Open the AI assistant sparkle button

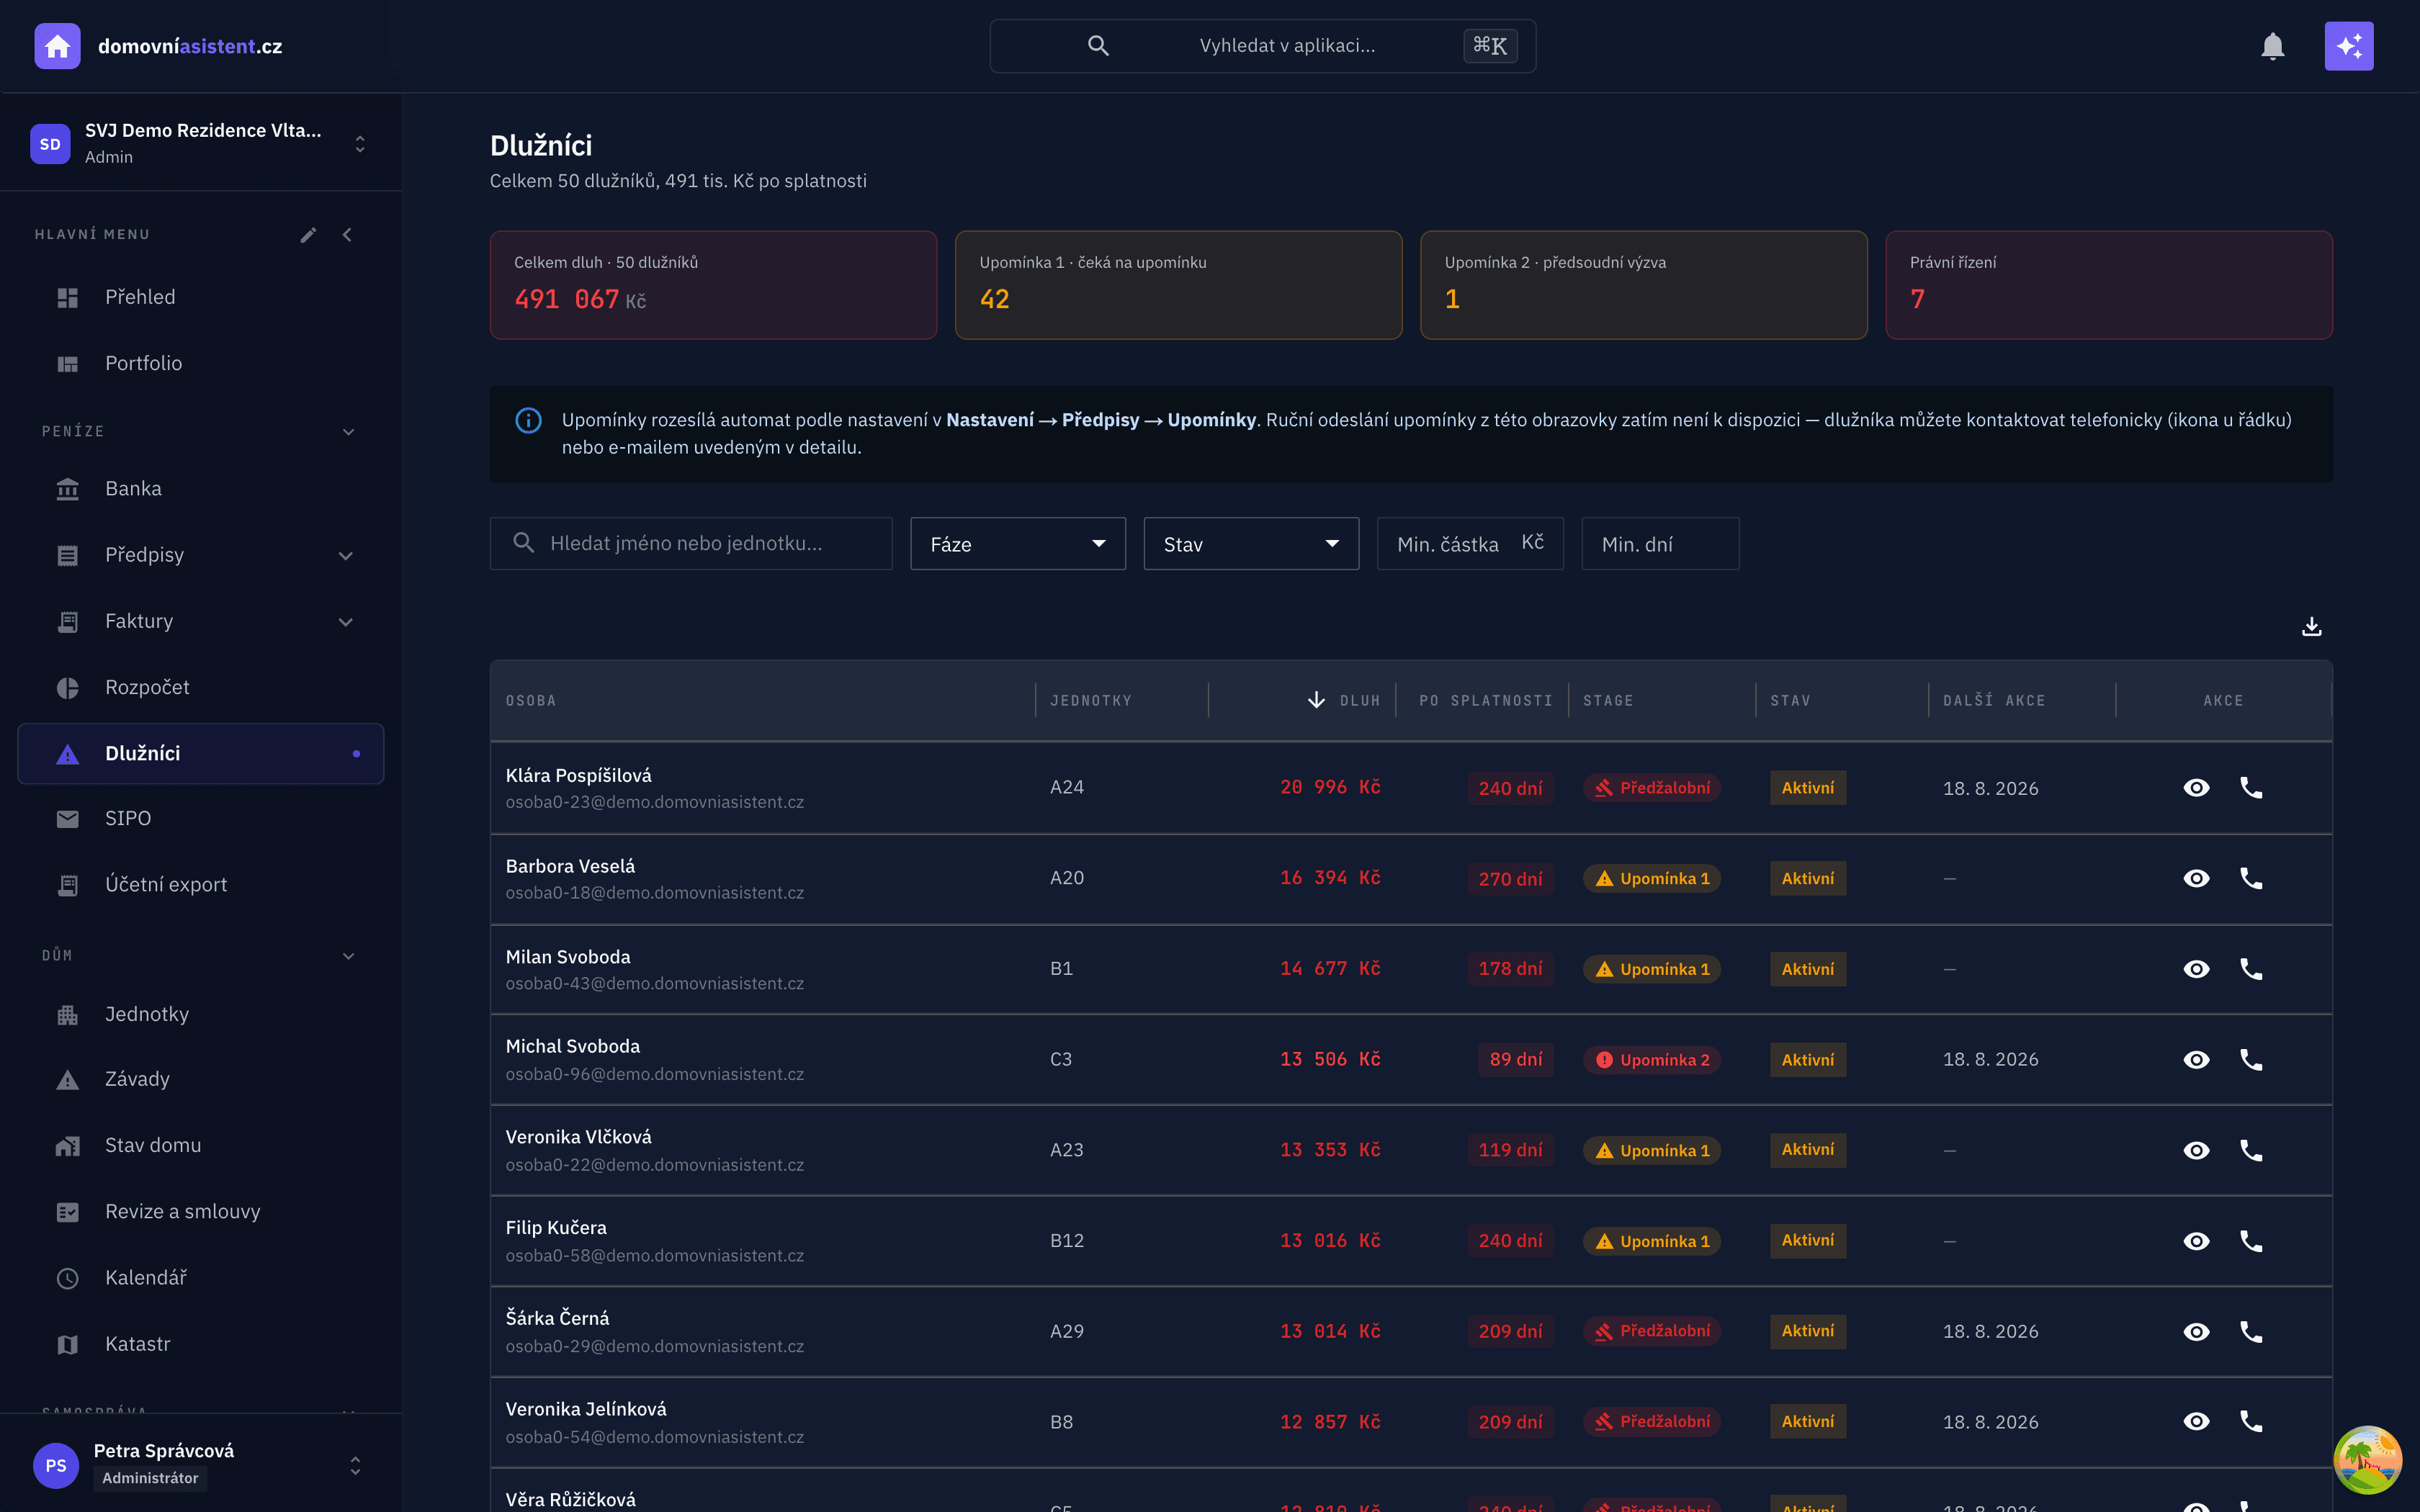pos(2348,46)
